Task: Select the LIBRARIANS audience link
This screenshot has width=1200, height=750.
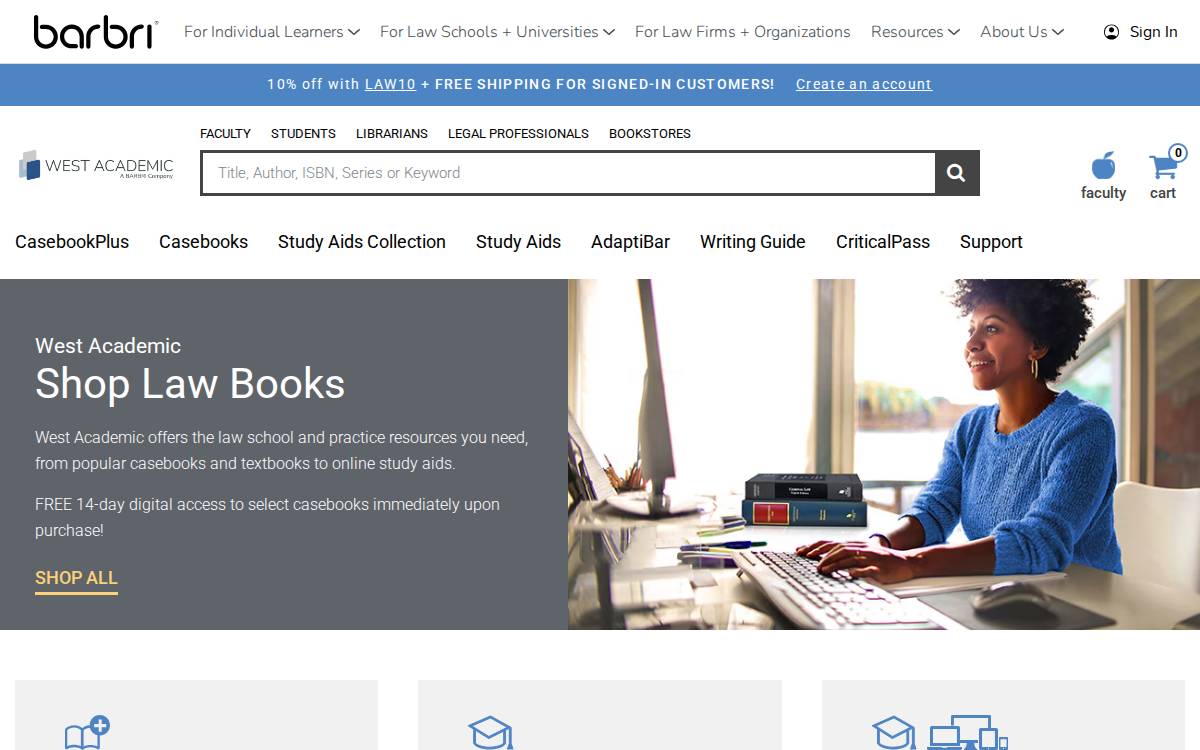Action: click(392, 133)
